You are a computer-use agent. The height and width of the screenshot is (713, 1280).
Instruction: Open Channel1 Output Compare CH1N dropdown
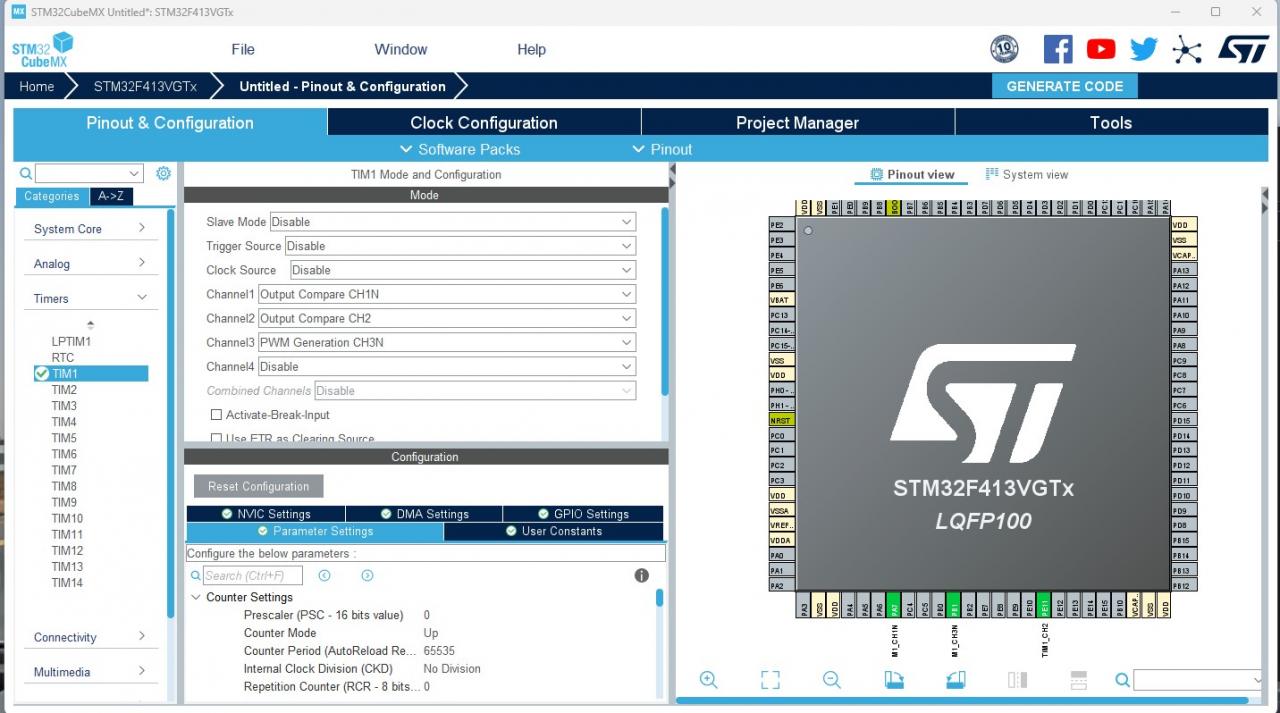pyautogui.click(x=446, y=294)
